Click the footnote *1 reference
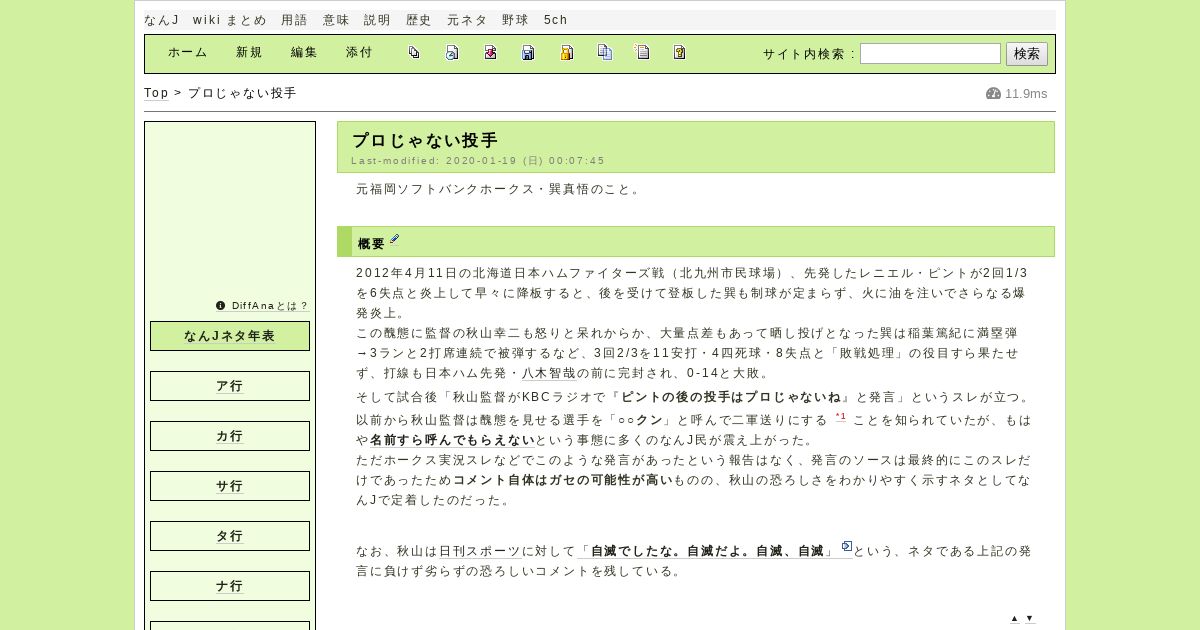The height and width of the screenshot is (630, 1200). (x=840, y=417)
